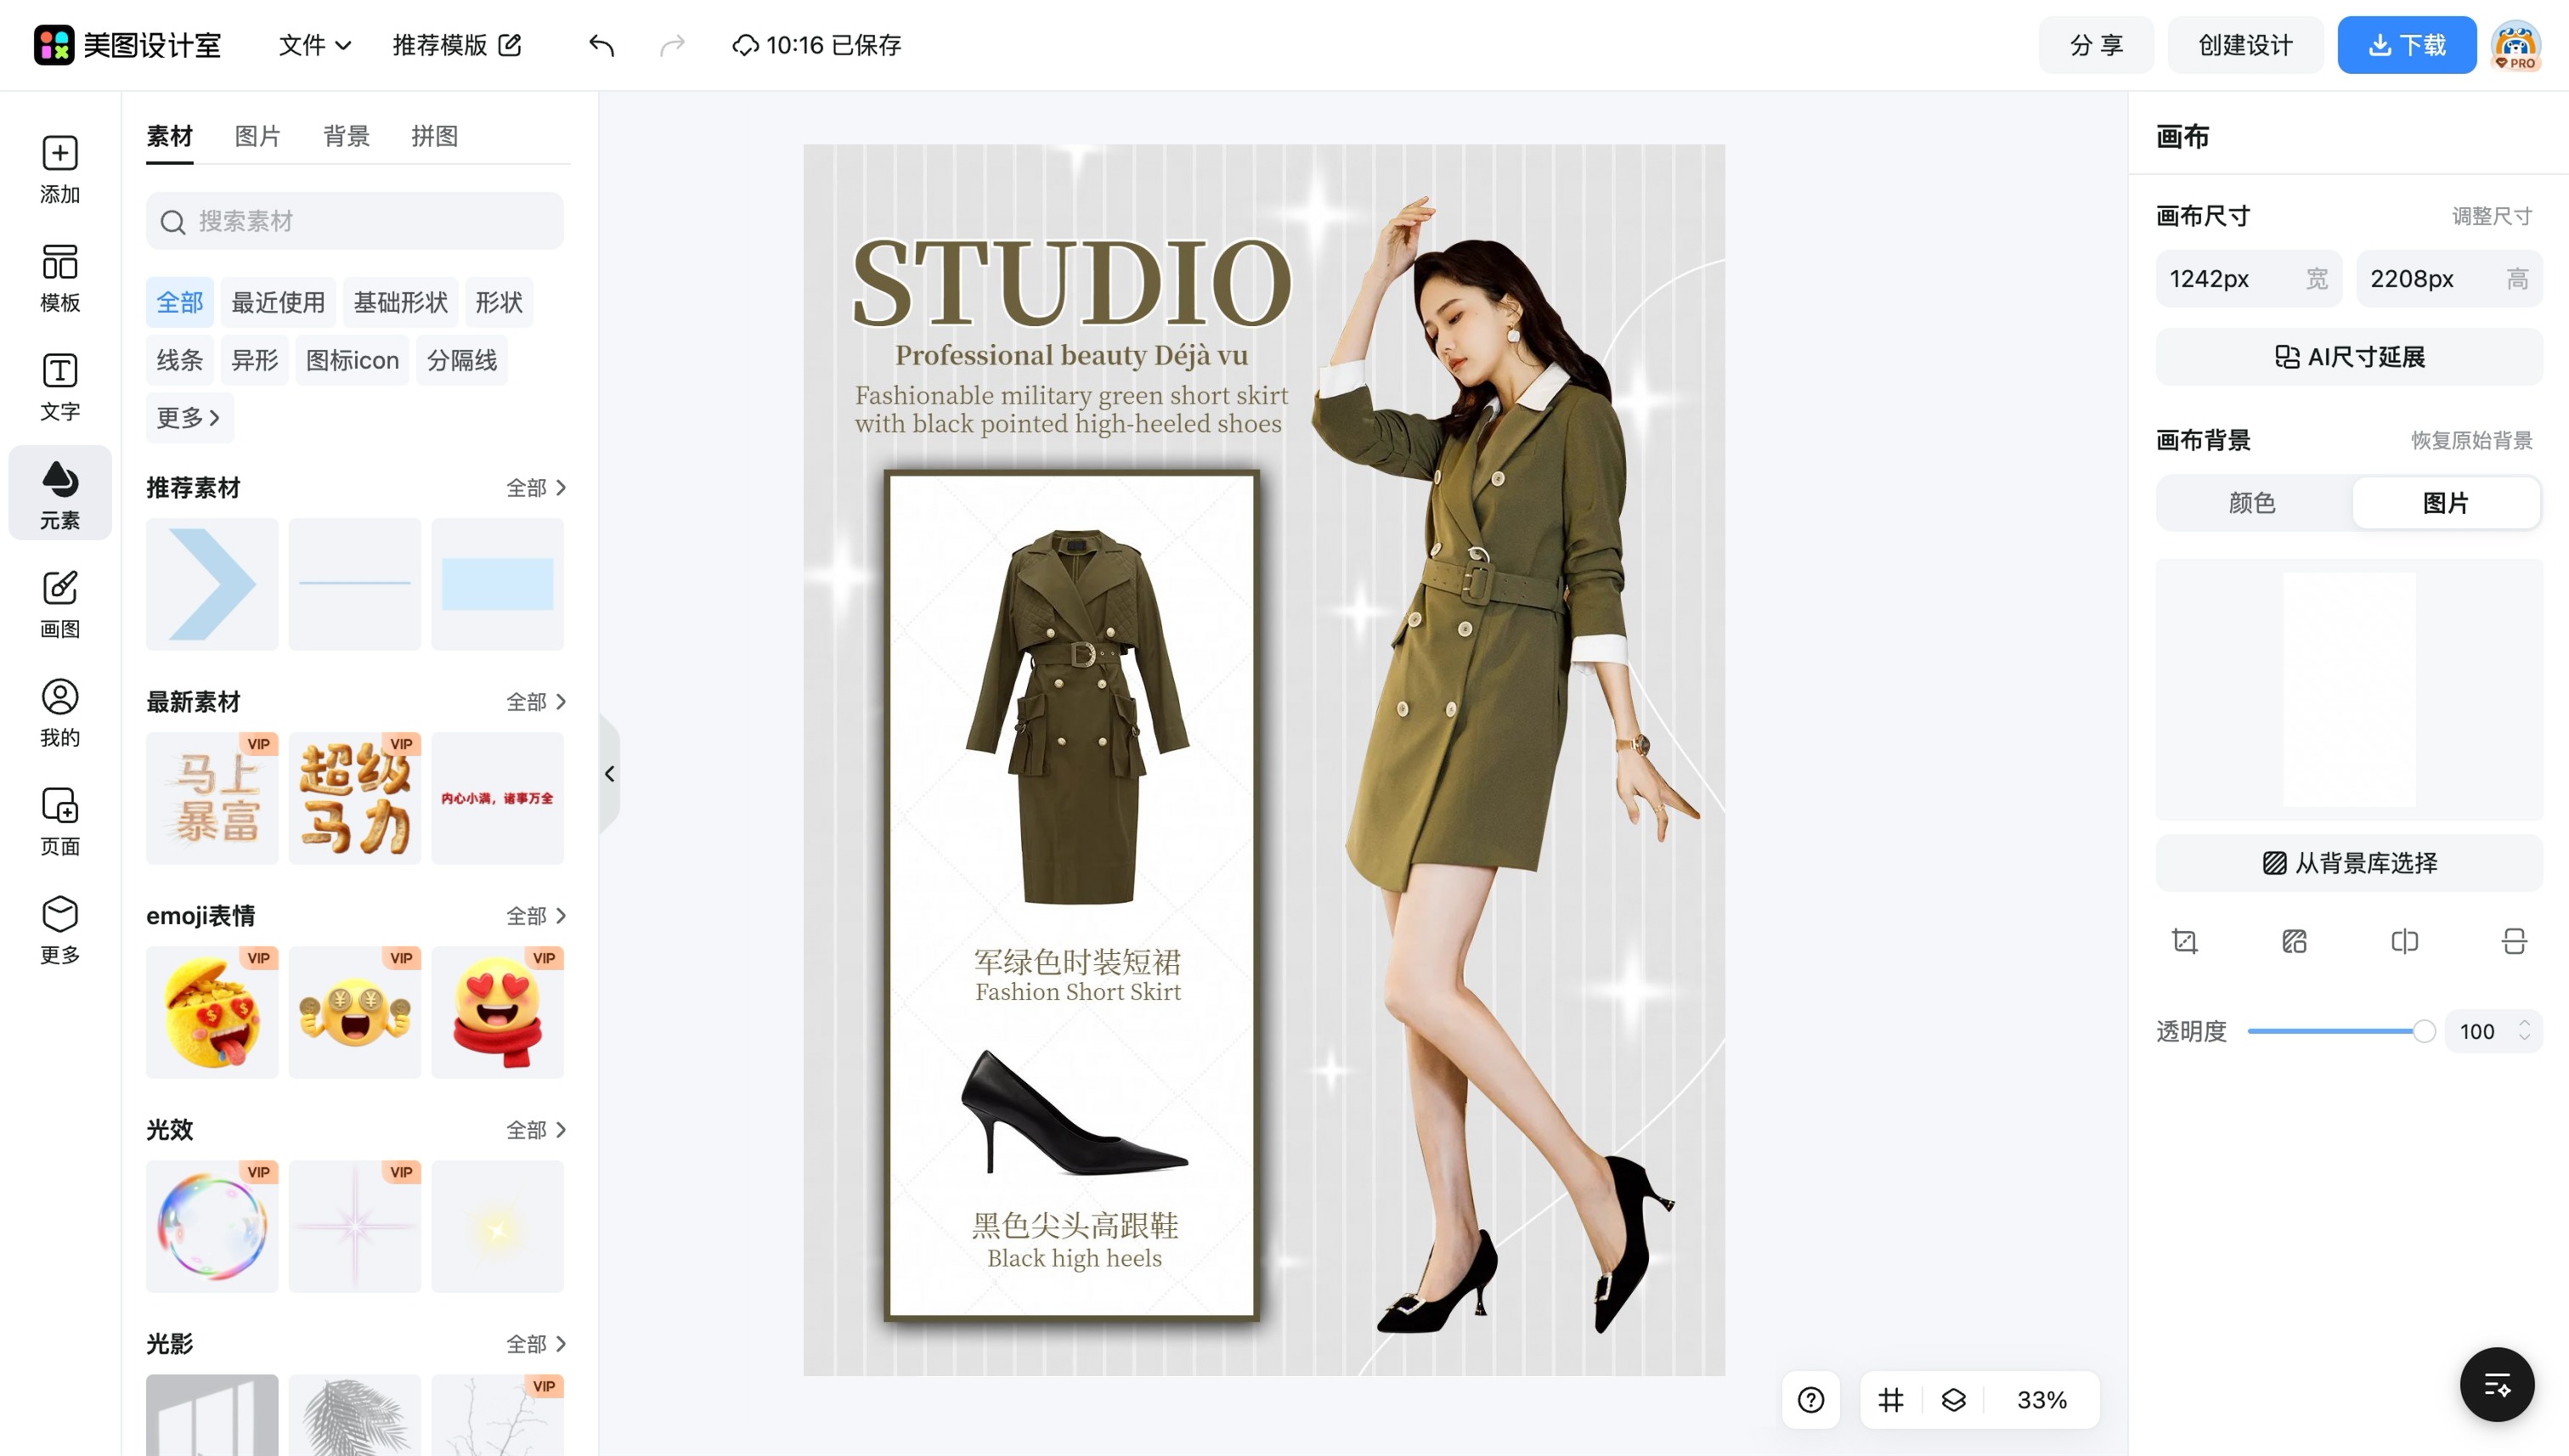Open the 更多 cube icon in sidebar
Screen dimensions: 2569x1456
point(60,930)
